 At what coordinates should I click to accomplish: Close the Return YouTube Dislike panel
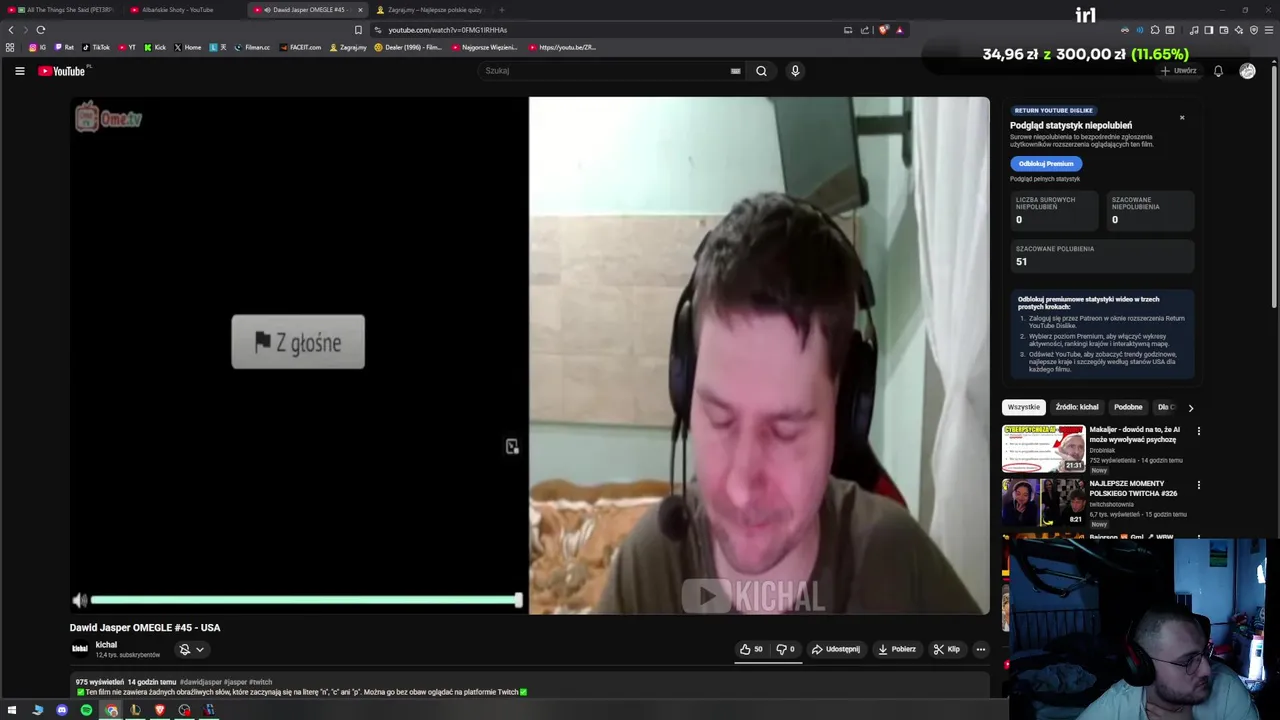point(1181,118)
